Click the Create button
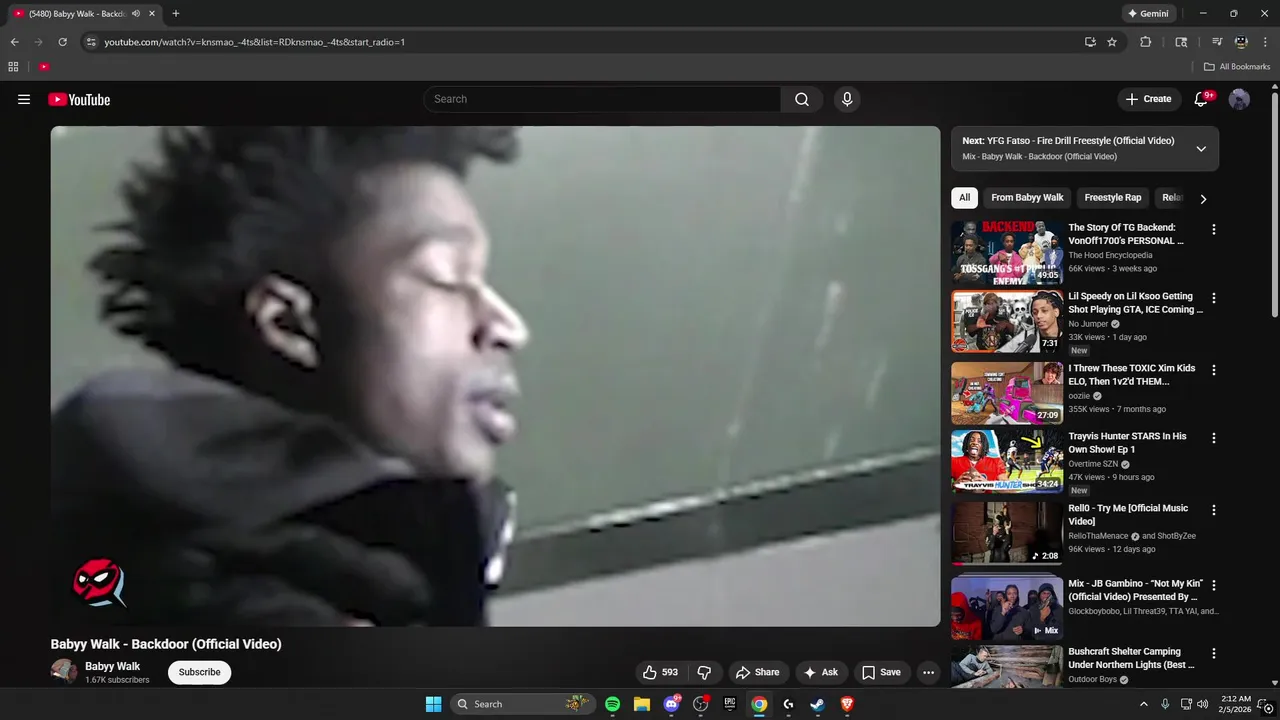1280x720 pixels. click(x=1148, y=99)
